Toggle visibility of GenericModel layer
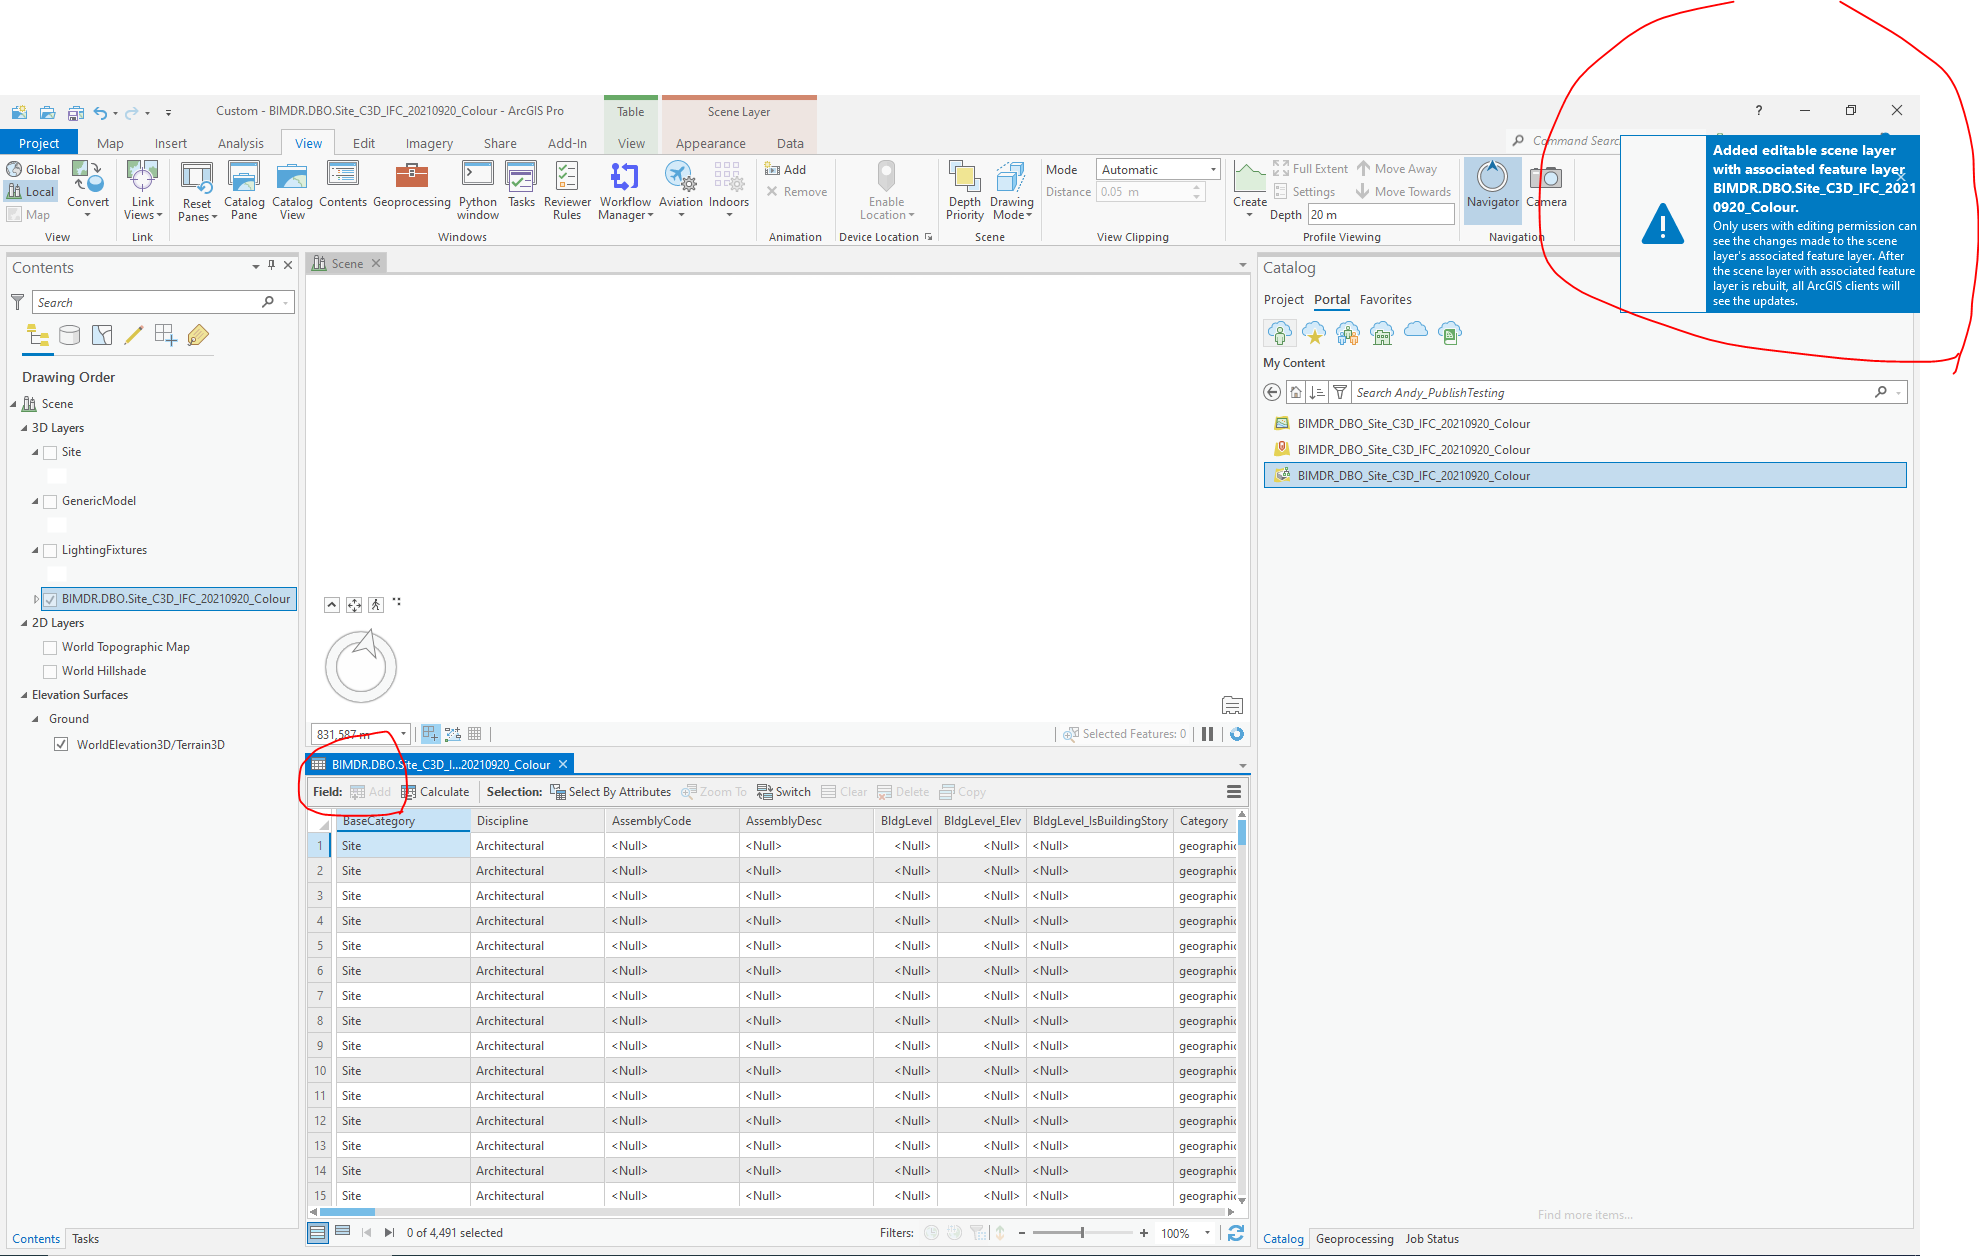 50,502
